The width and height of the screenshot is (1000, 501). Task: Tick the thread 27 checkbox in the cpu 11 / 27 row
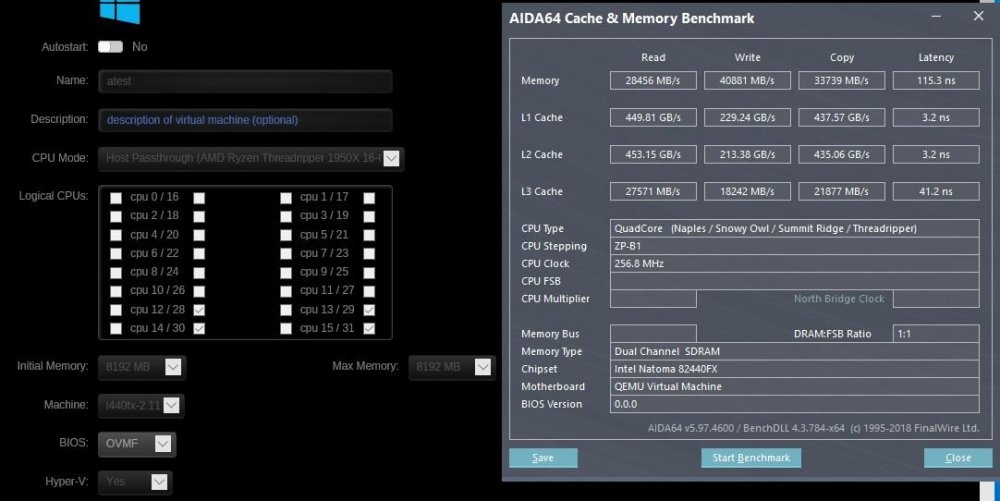click(x=369, y=291)
